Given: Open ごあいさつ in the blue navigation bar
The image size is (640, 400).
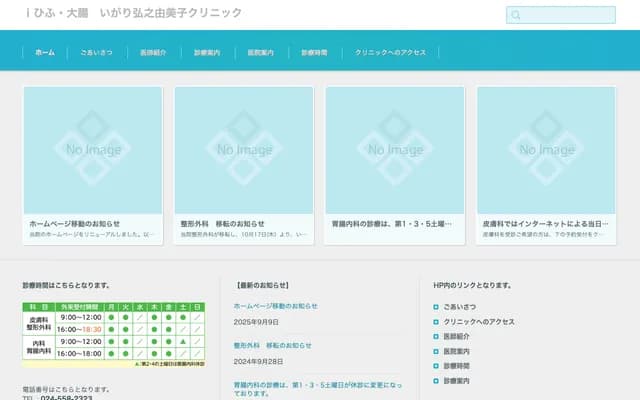Looking at the screenshot, I should (96, 53).
